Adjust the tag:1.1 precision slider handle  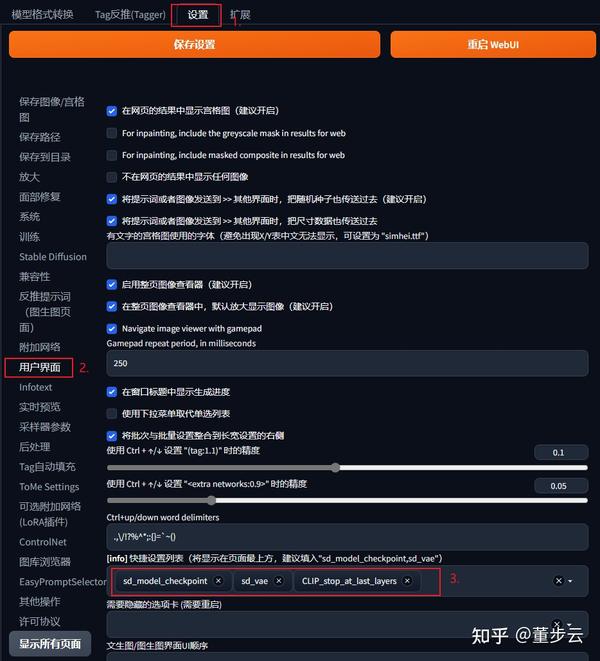click(335, 468)
